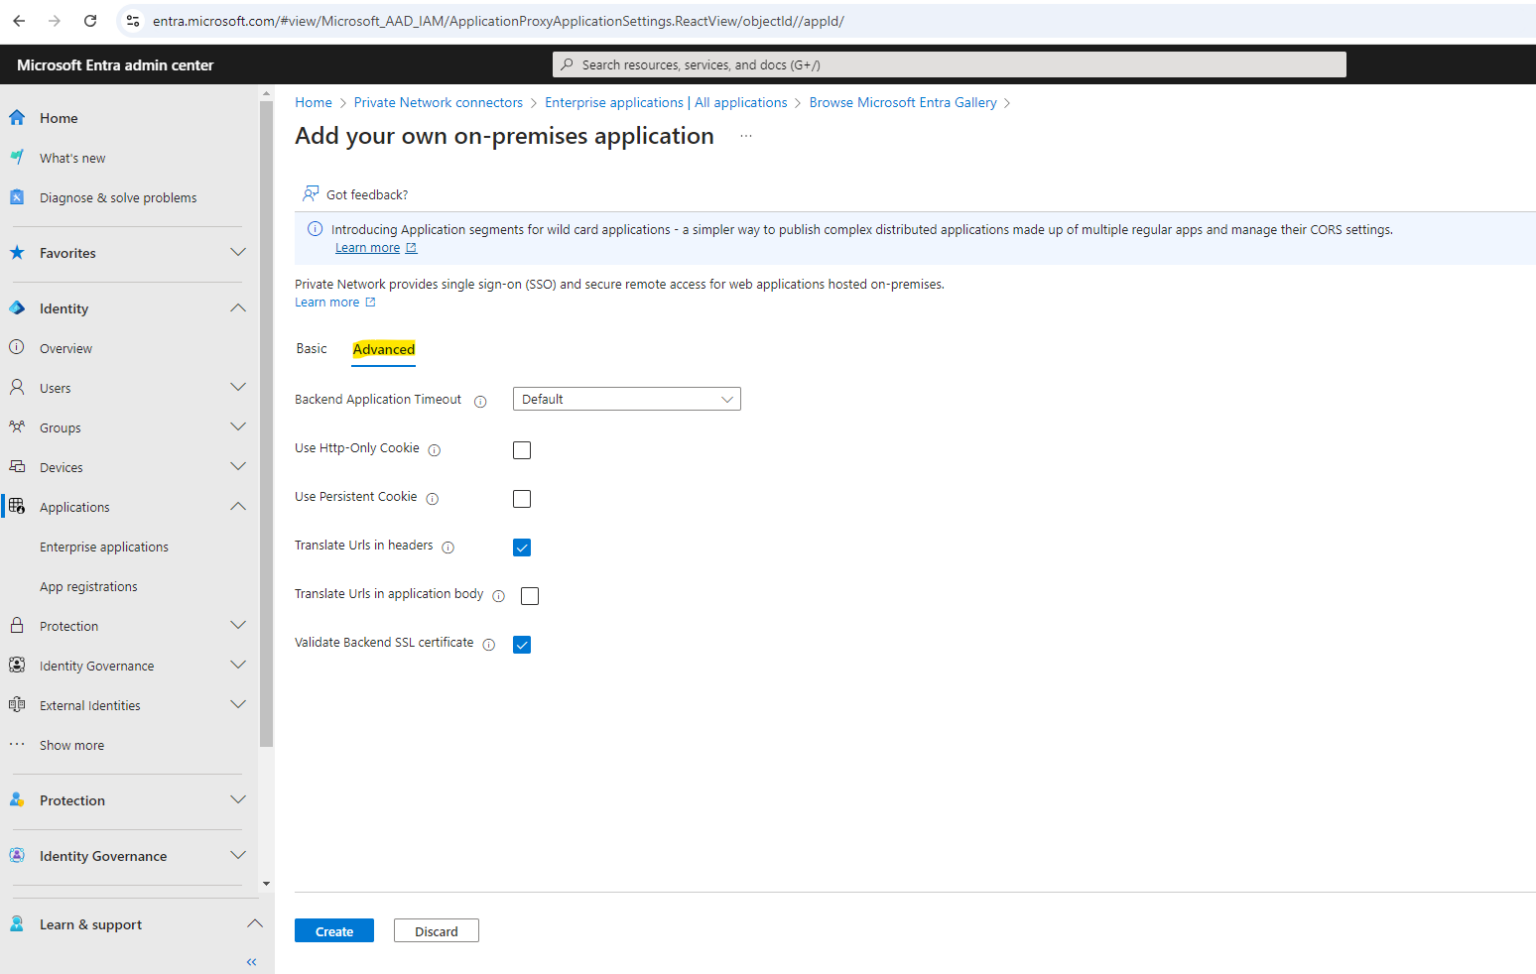Uncheck Translate Urls in headers checkbox
1536x974 pixels.
click(x=522, y=547)
